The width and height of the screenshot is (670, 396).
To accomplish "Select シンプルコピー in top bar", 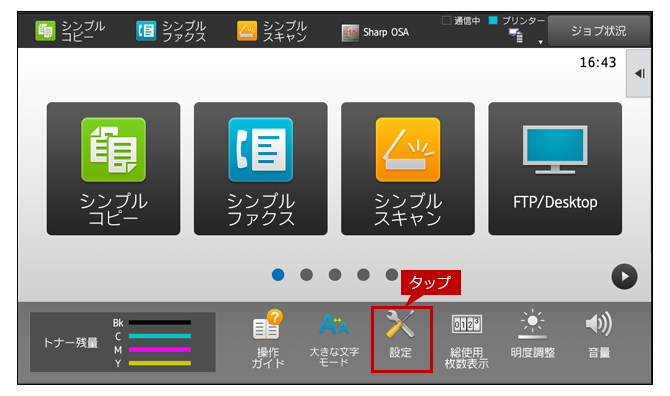I will [x=70, y=31].
